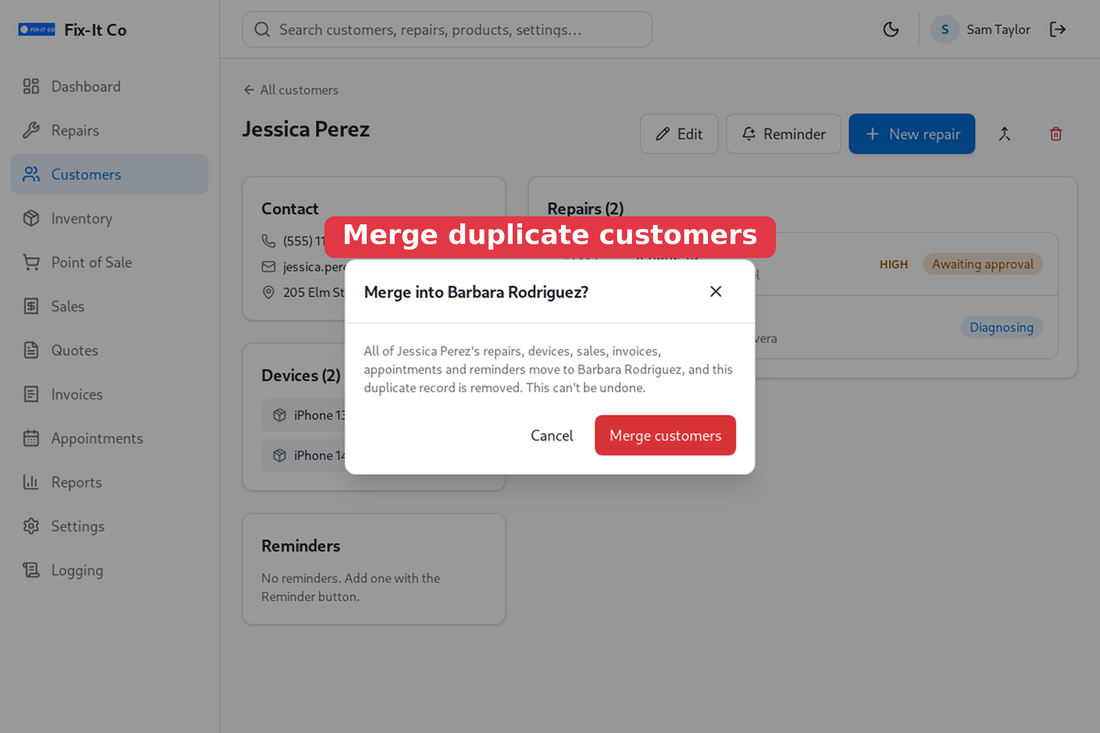
Task: Toggle dark mode with the moon icon
Action: coord(891,29)
